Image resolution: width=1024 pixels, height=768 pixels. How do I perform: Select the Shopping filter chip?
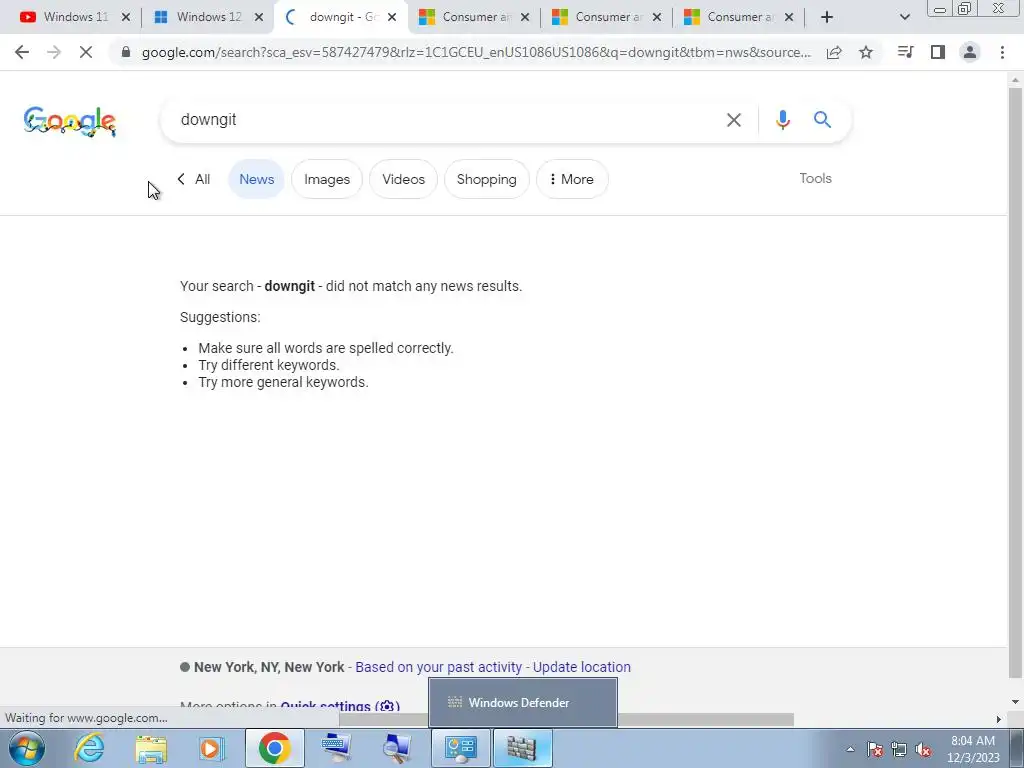click(487, 179)
